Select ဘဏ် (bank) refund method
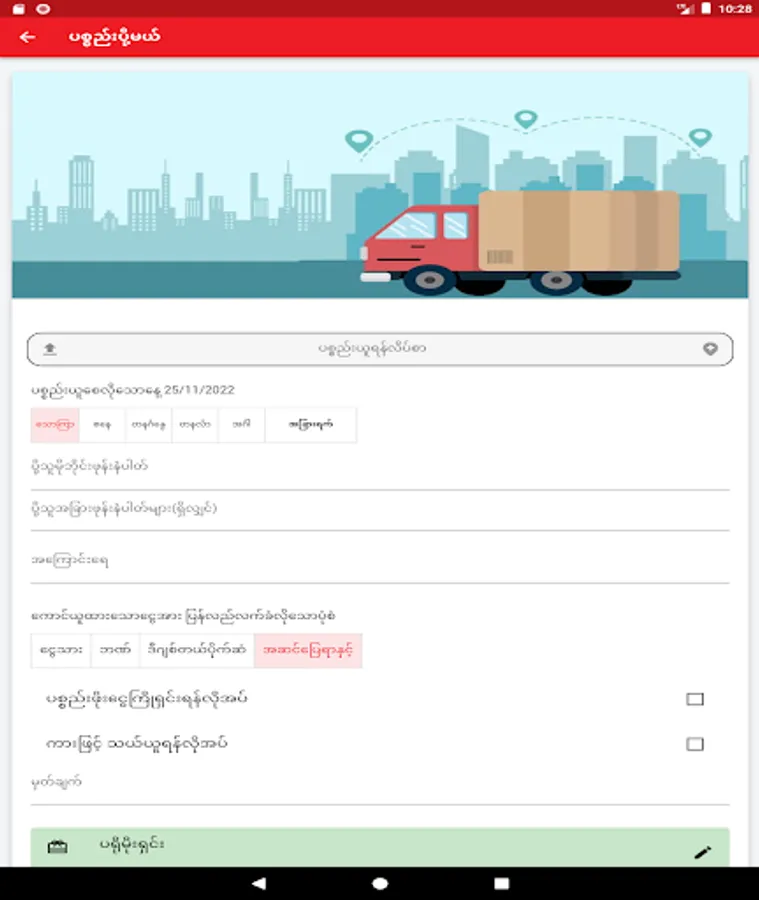Screen dimensions: 759x900 click(x=115, y=650)
